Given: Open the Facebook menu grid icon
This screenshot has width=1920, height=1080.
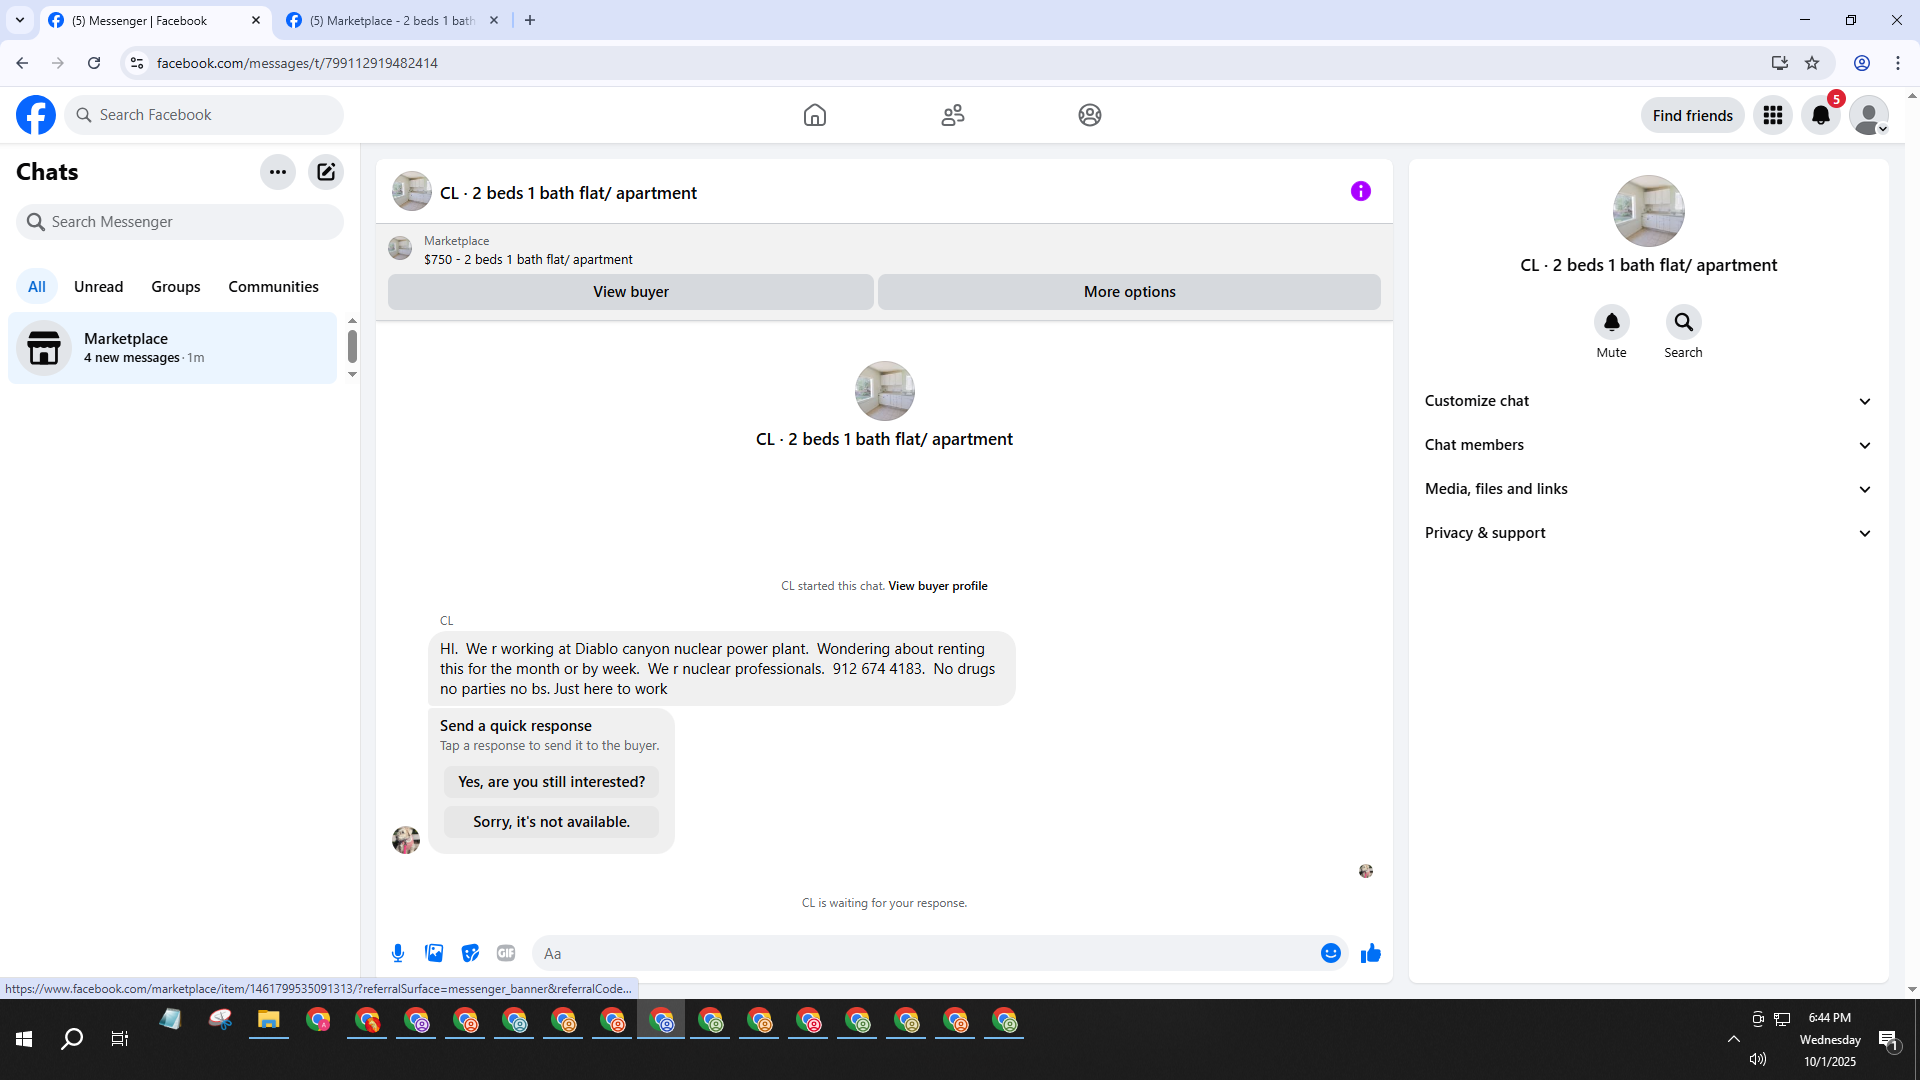Looking at the screenshot, I should [1773, 115].
